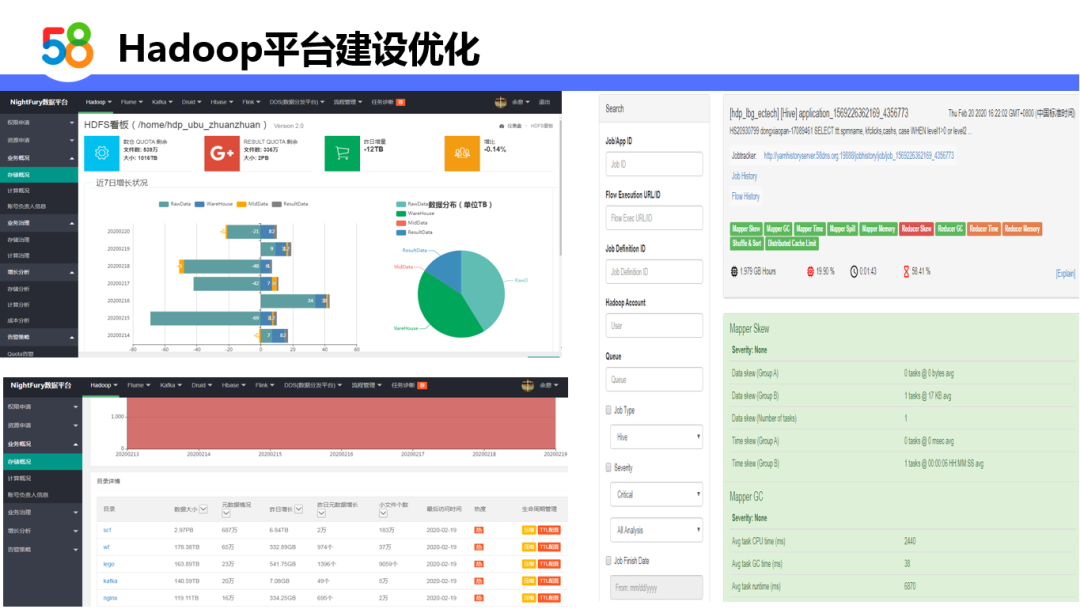This screenshot has height=609, width=1080.
Task: Click the Queue input field
Action: (654, 379)
